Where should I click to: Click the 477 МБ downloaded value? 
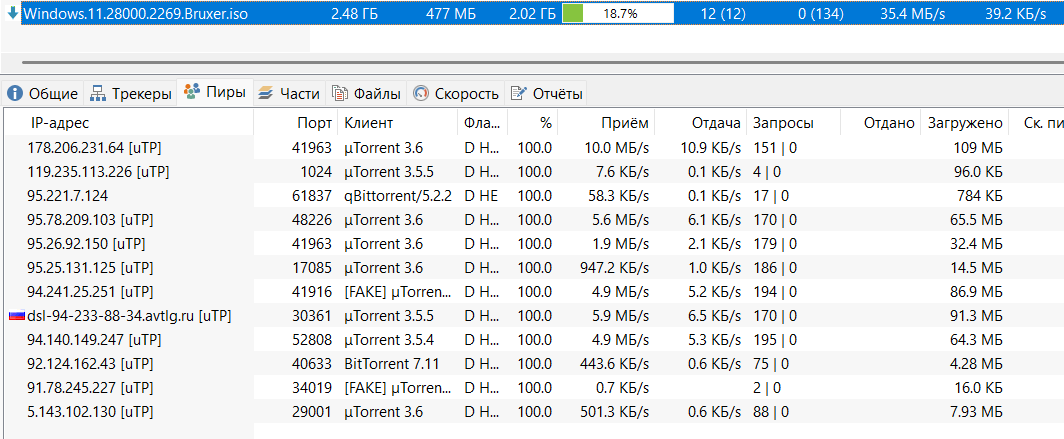pos(451,14)
